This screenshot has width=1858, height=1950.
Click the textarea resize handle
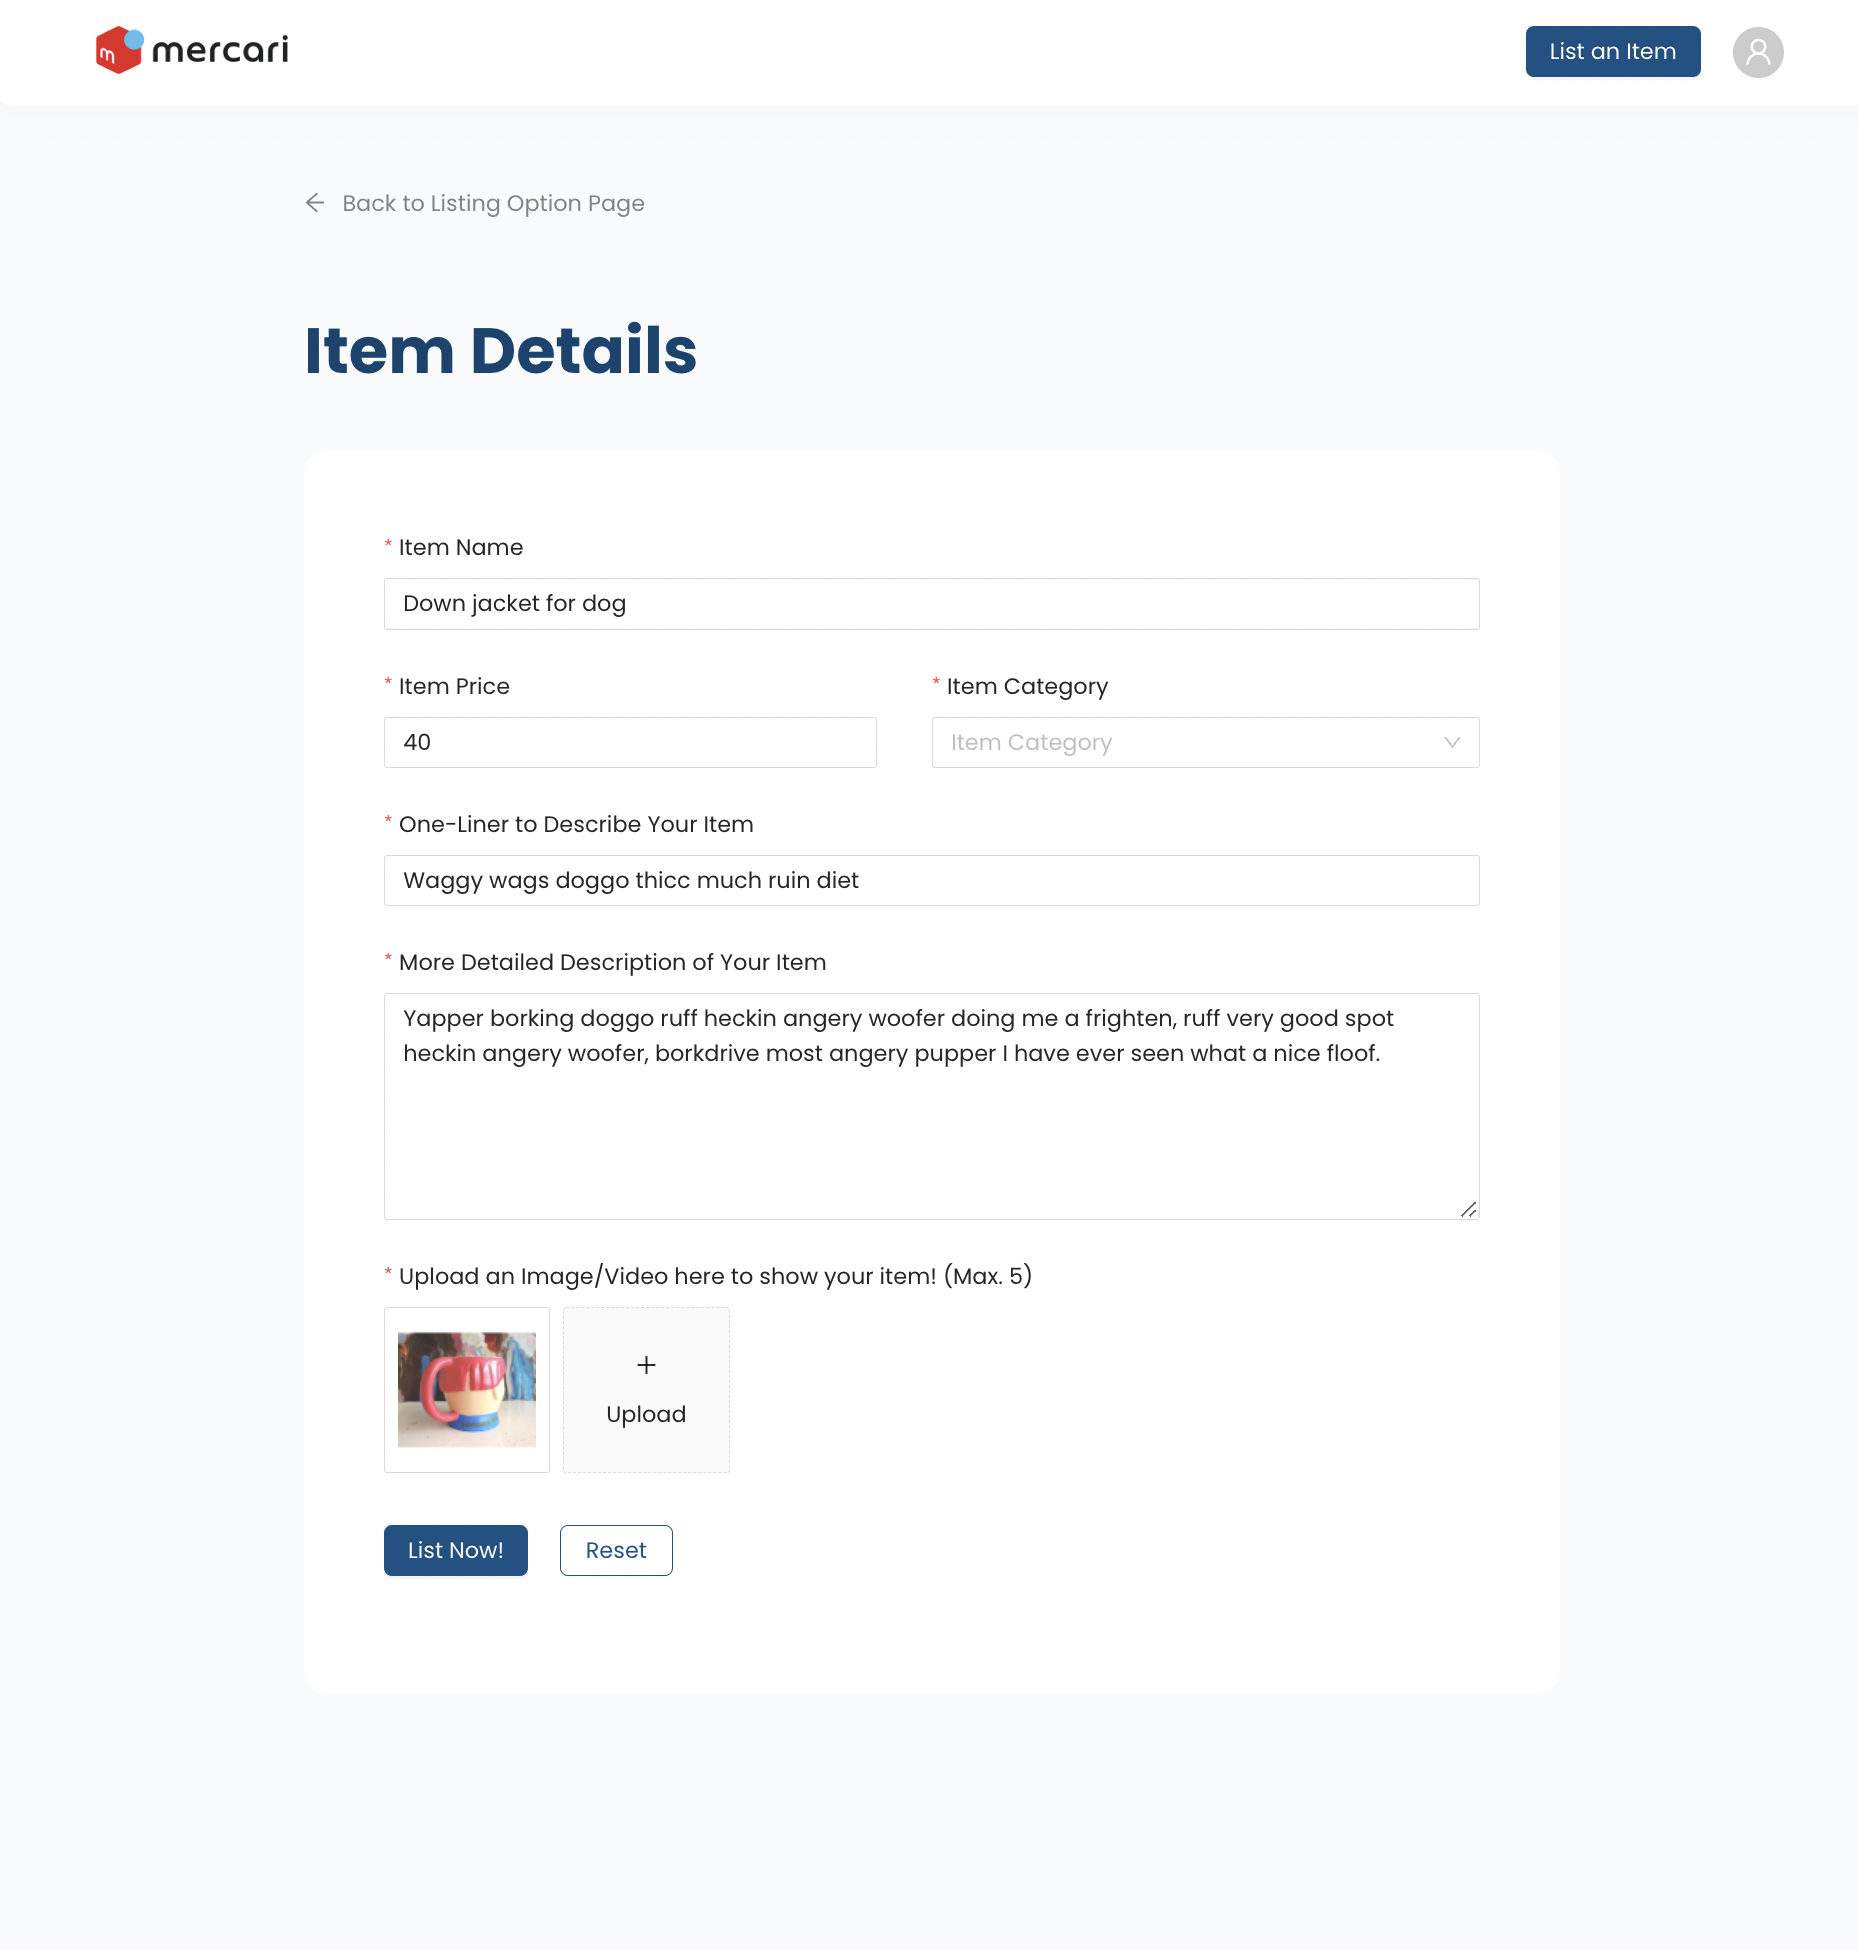coord(1469,1211)
